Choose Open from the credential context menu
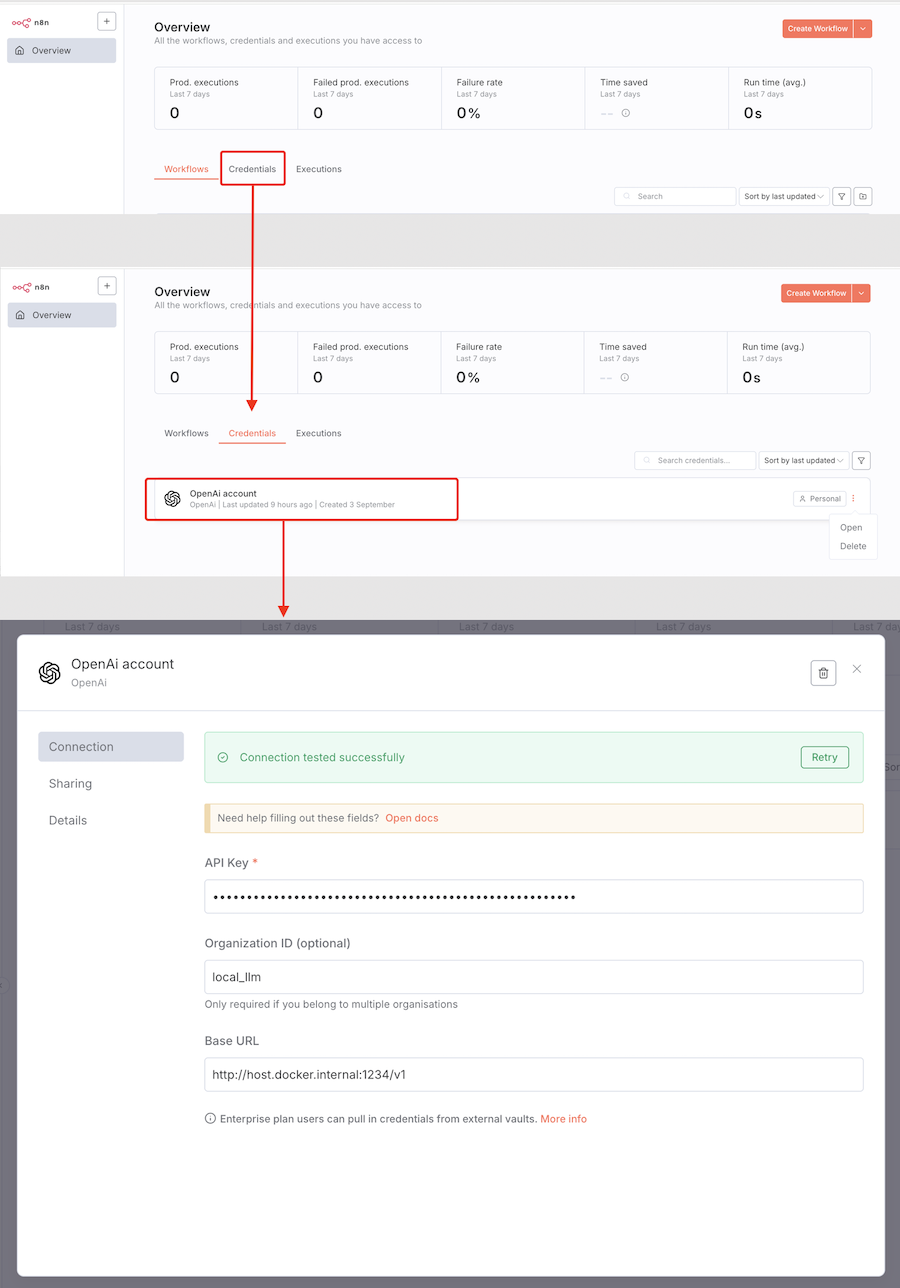The width and height of the screenshot is (900, 1288). [x=852, y=527]
